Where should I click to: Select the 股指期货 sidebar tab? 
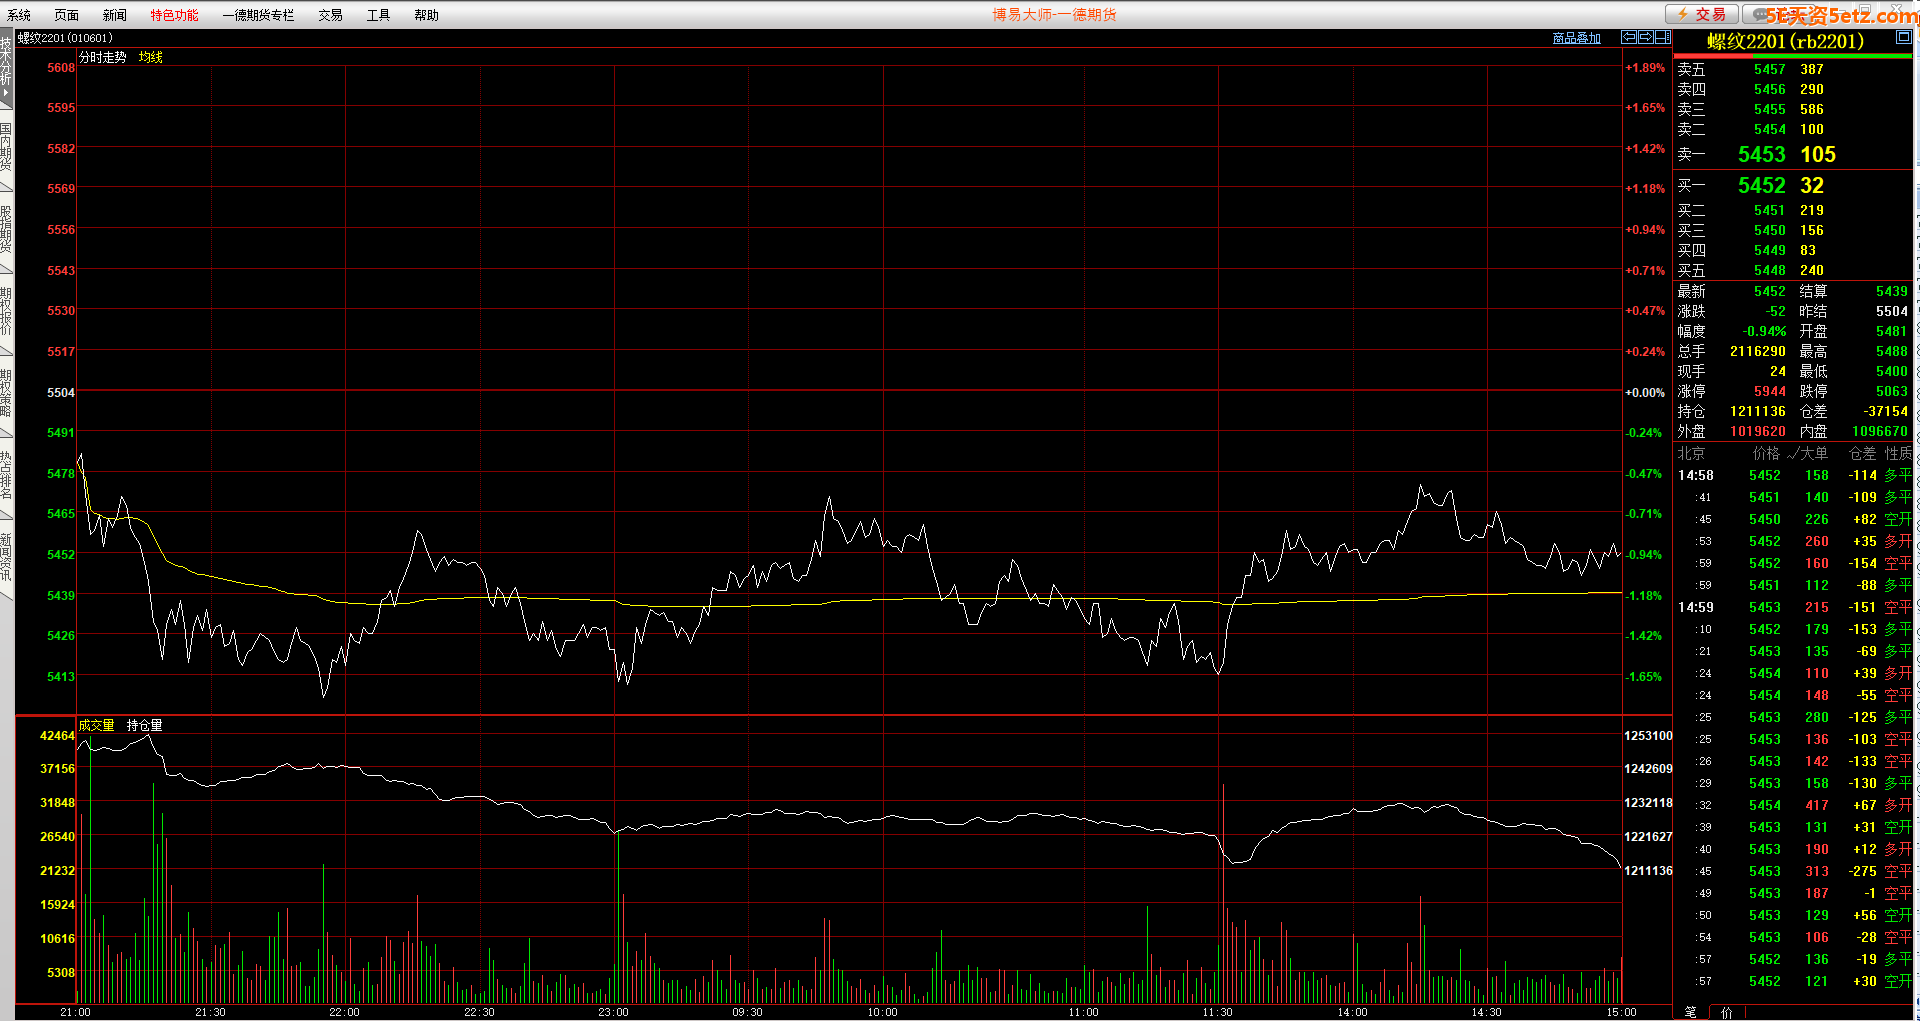(6, 229)
